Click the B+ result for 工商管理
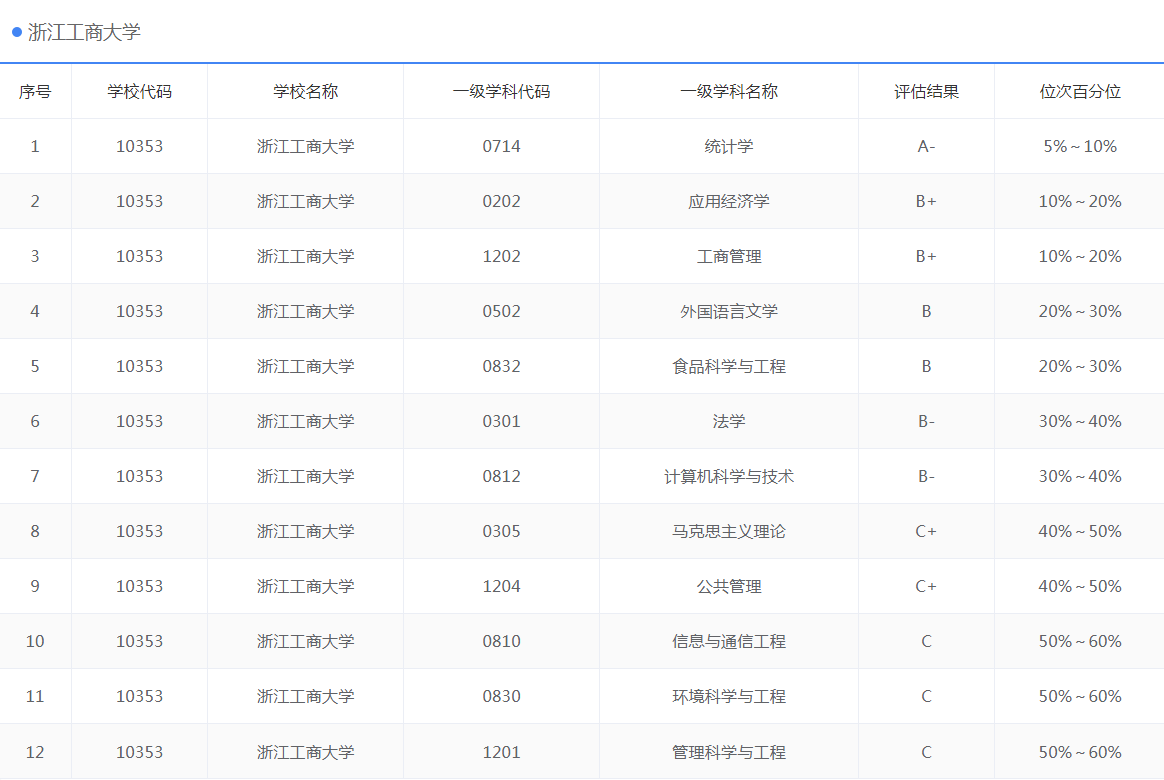This screenshot has width=1164, height=780. pos(926,256)
